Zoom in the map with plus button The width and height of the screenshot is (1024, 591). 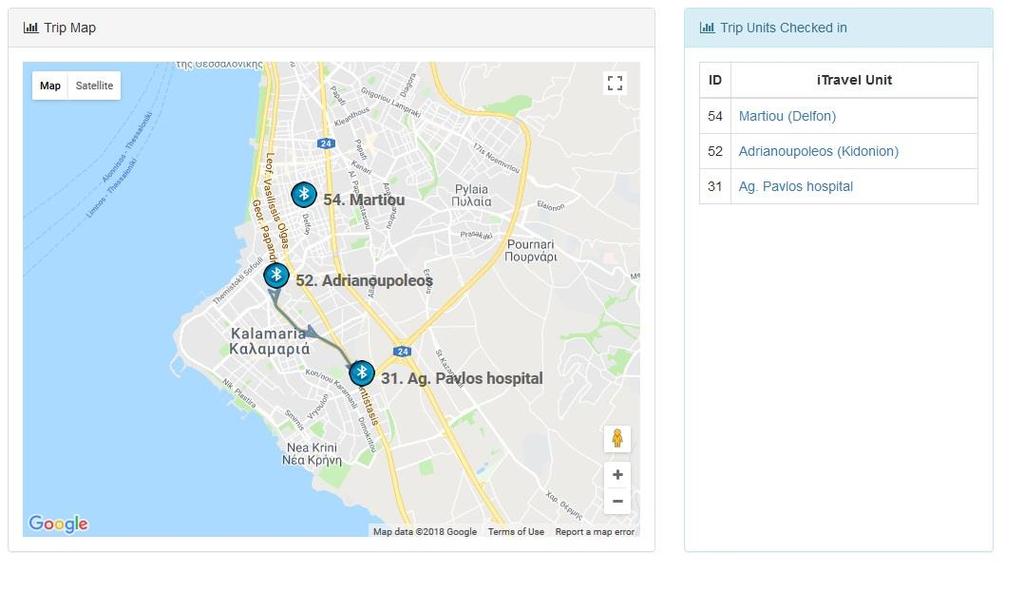click(617, 475)
